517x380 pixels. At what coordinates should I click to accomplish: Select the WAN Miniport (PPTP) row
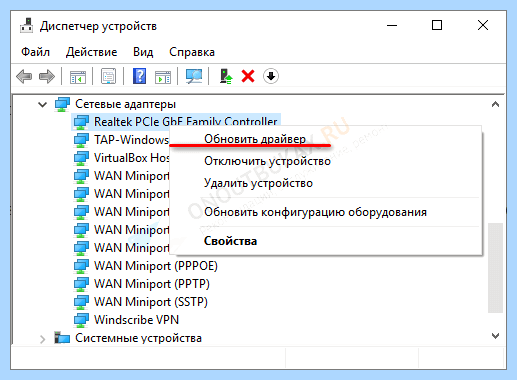[x=152, y=284]
